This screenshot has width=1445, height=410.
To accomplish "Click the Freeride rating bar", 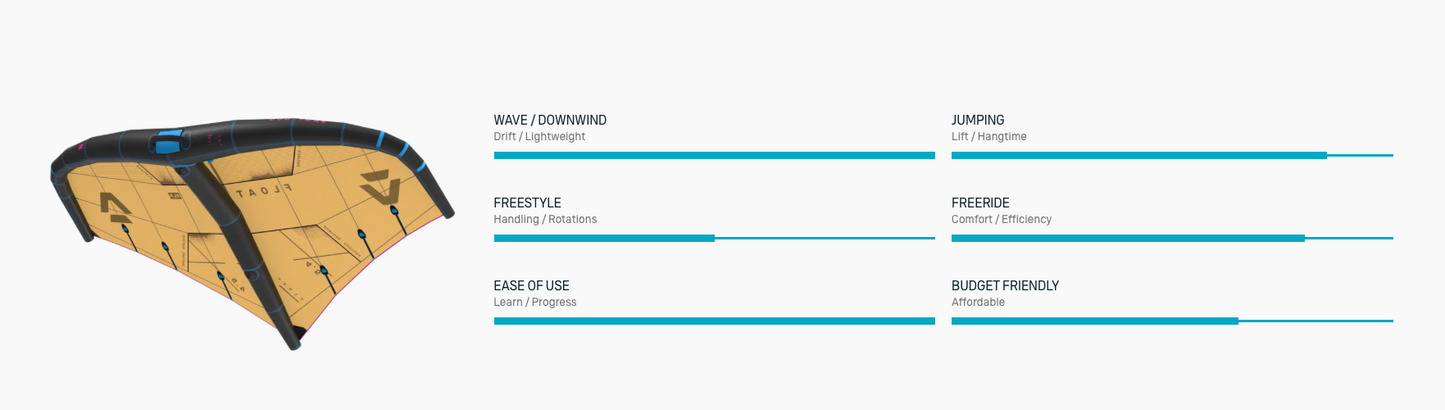I will pyautogui.click(x=1172, y=238).
